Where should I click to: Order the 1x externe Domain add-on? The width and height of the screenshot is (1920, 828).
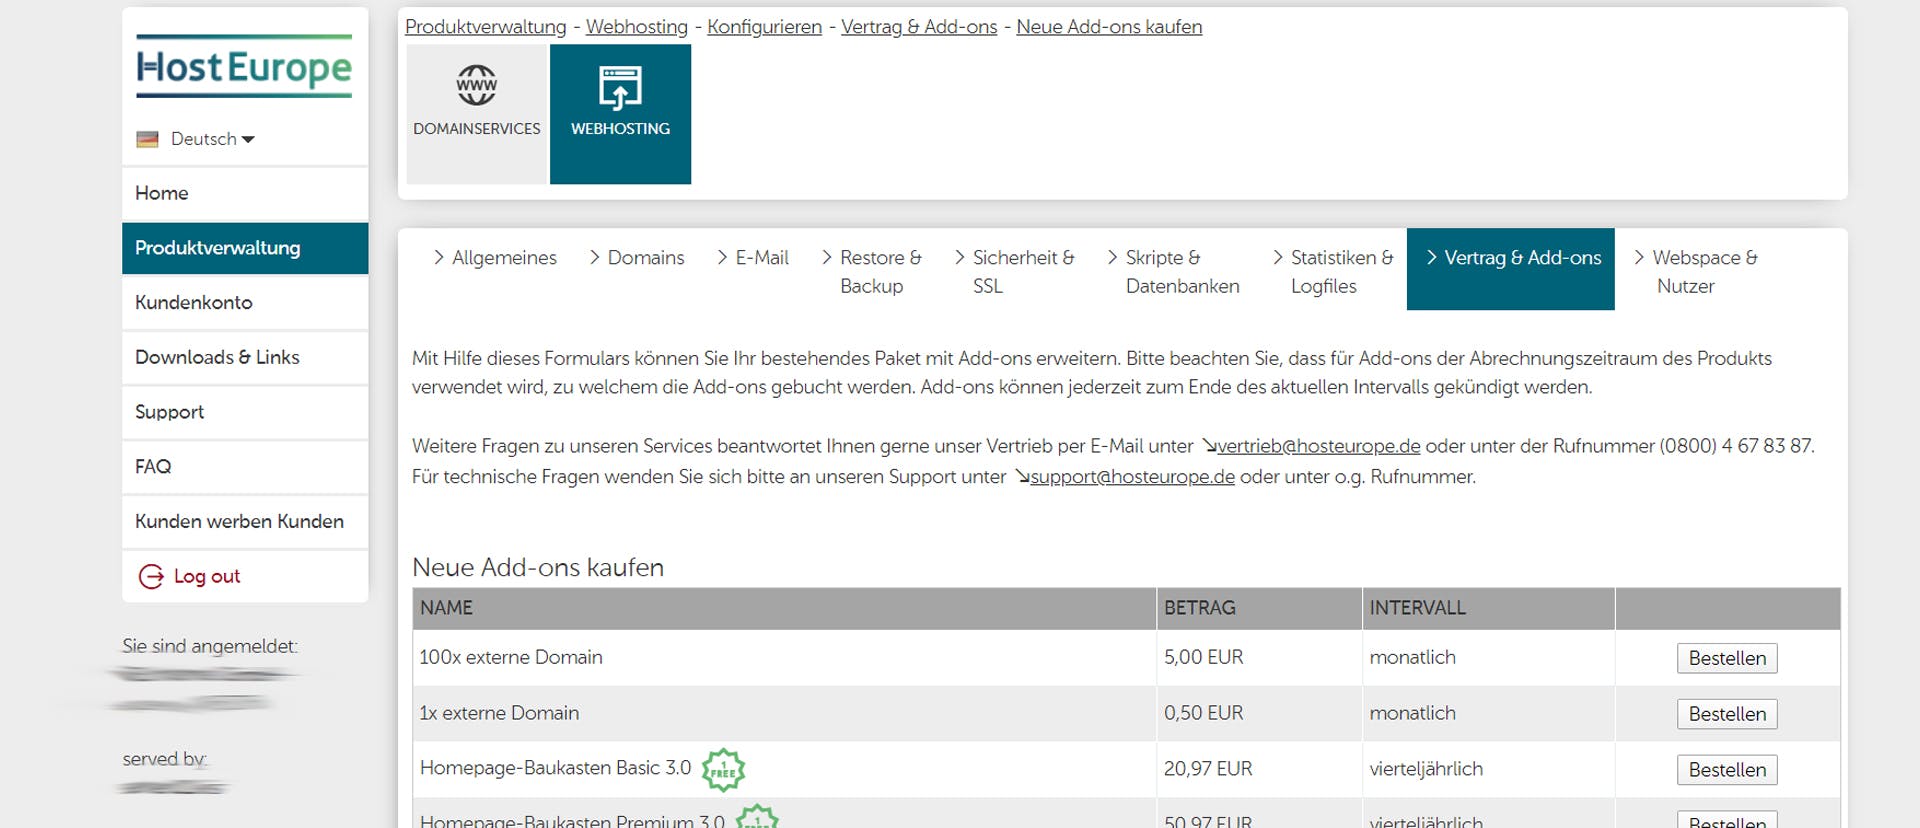(x=1727, y=714)
